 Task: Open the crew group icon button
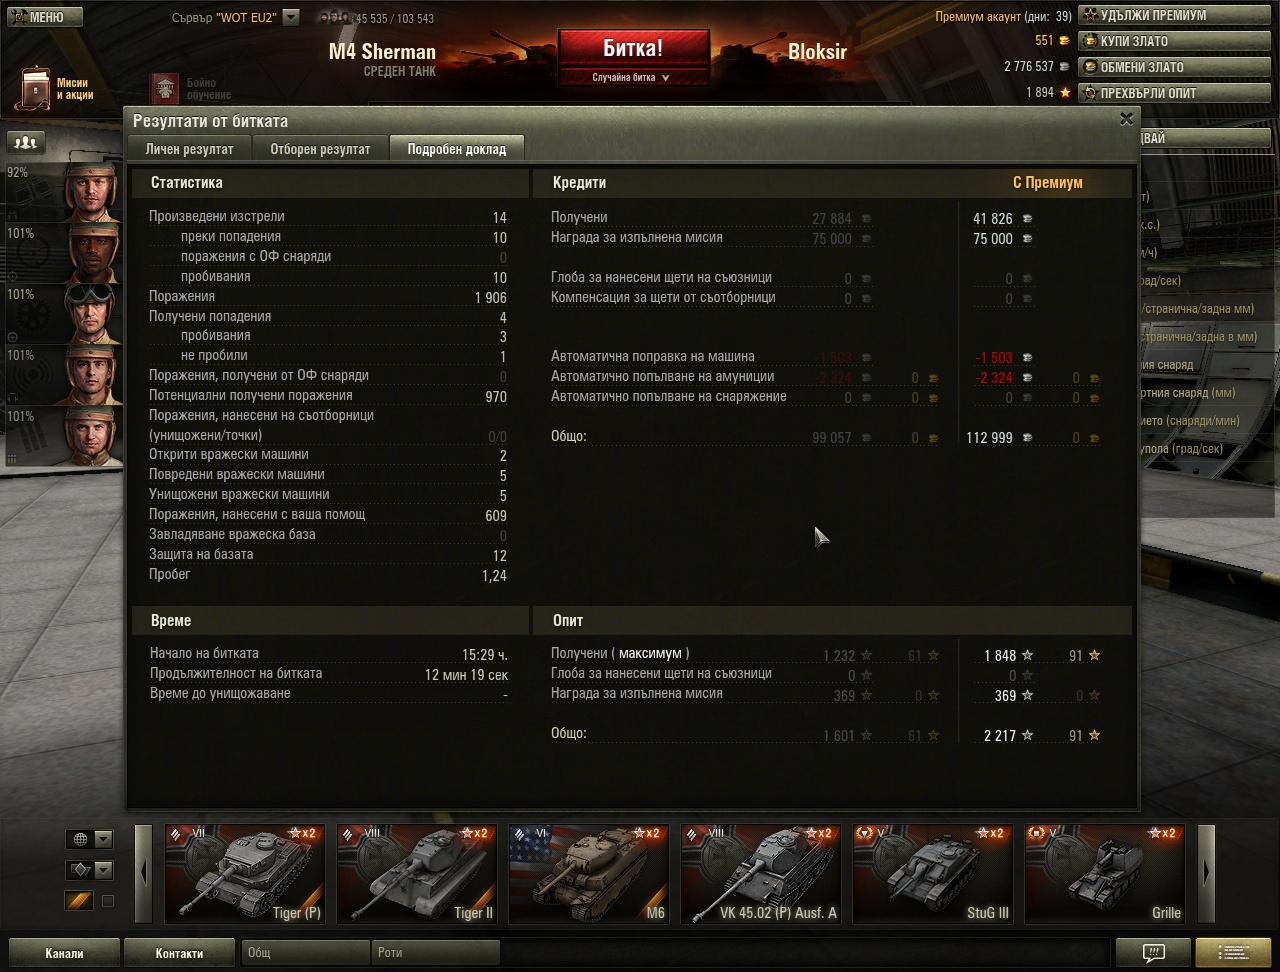26,142
